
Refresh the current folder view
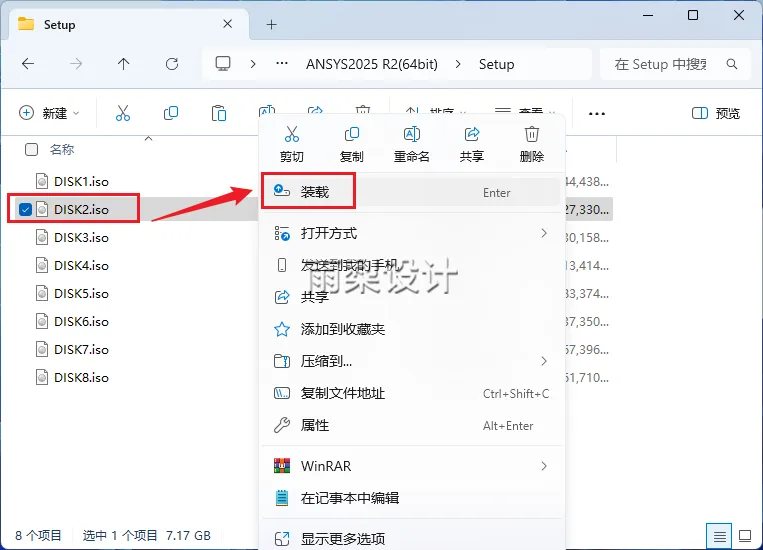(x=172, y=64)
